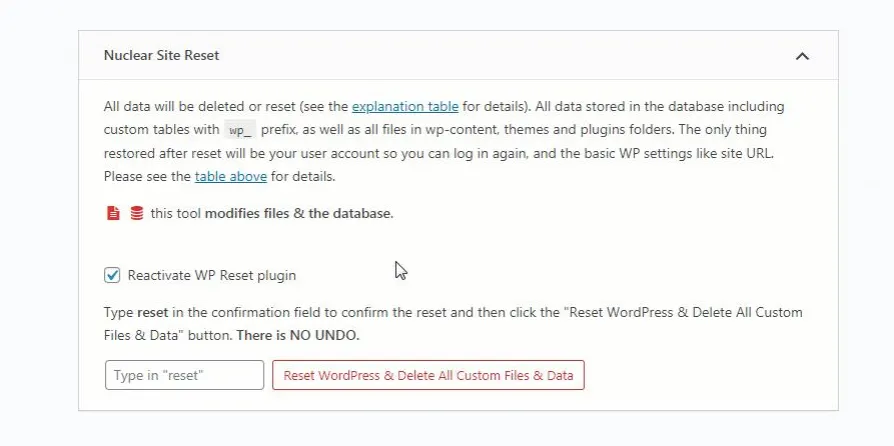Follow the table above link
Viewport: 894px width, 446px height.
click(231, 177)
